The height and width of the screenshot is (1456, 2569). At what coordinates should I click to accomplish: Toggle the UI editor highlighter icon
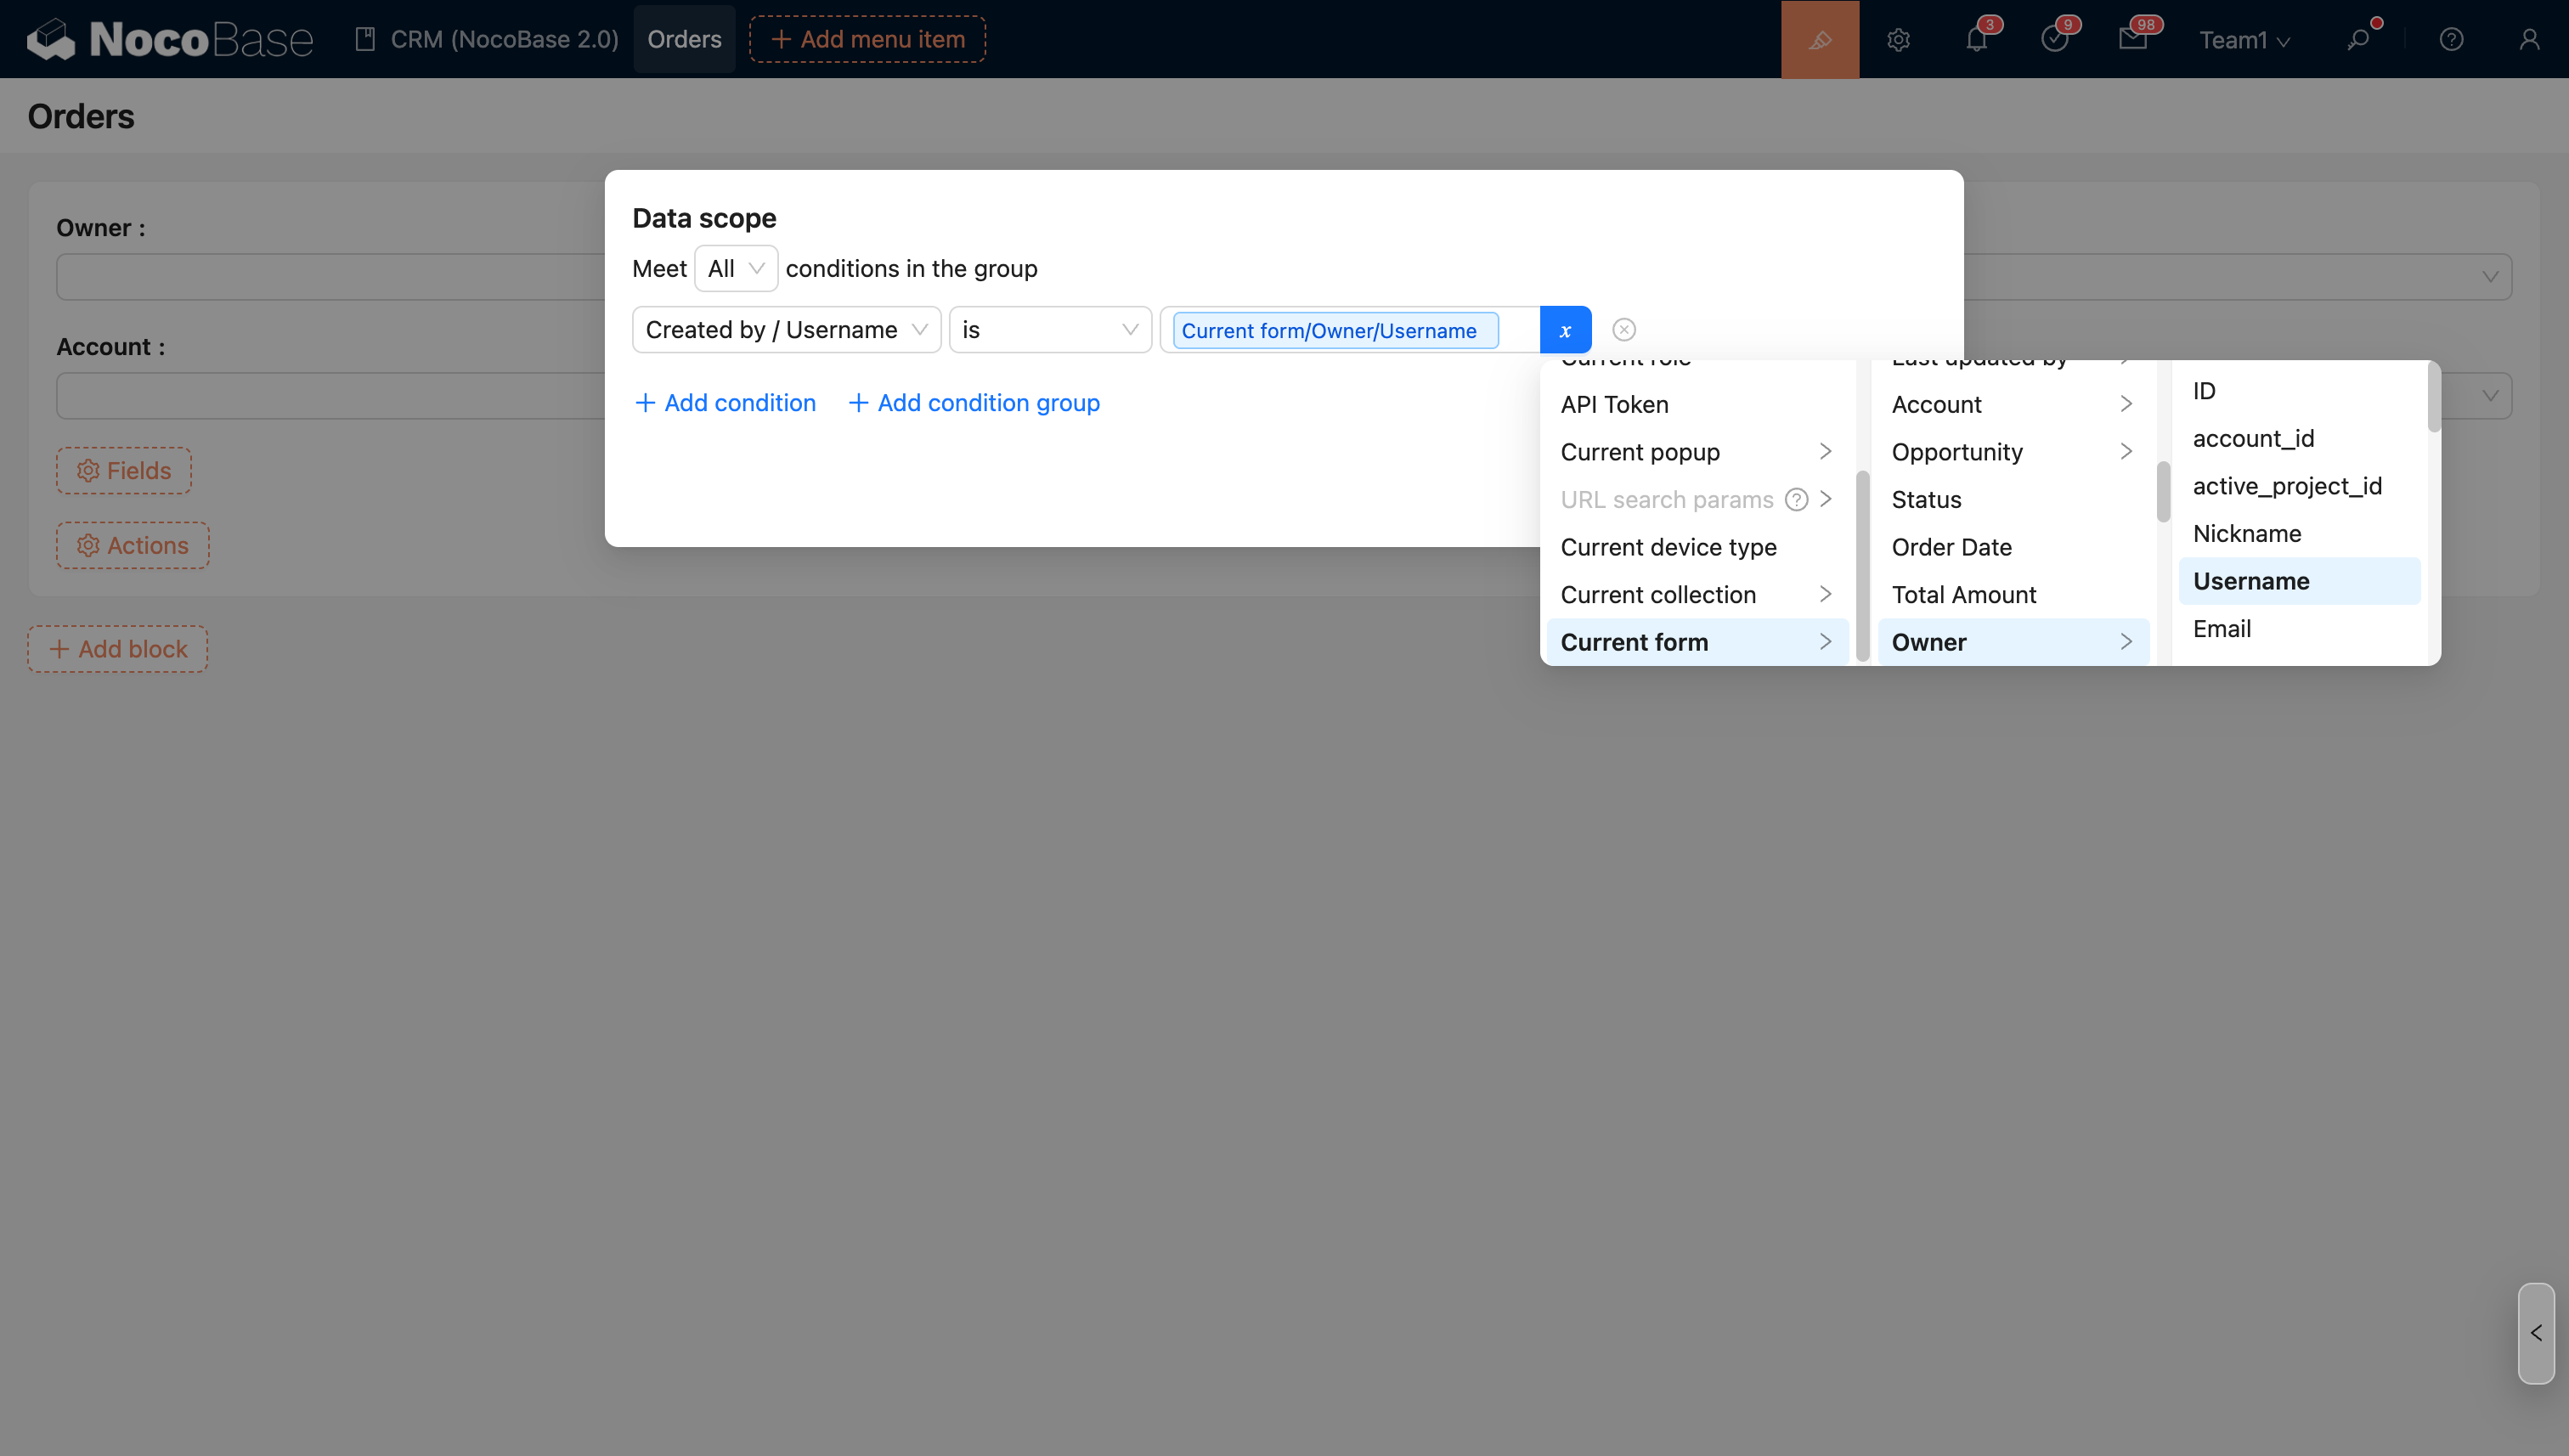tap(1819, 39)
